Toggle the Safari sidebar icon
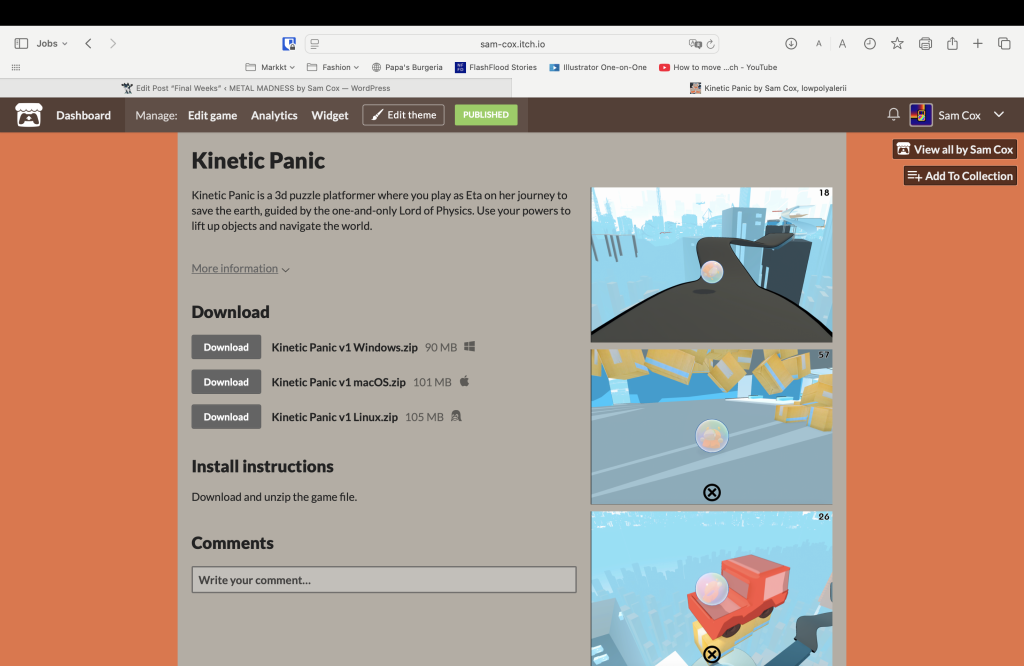The width and height of the screenshot is (1024, 666). pos(21,44)
